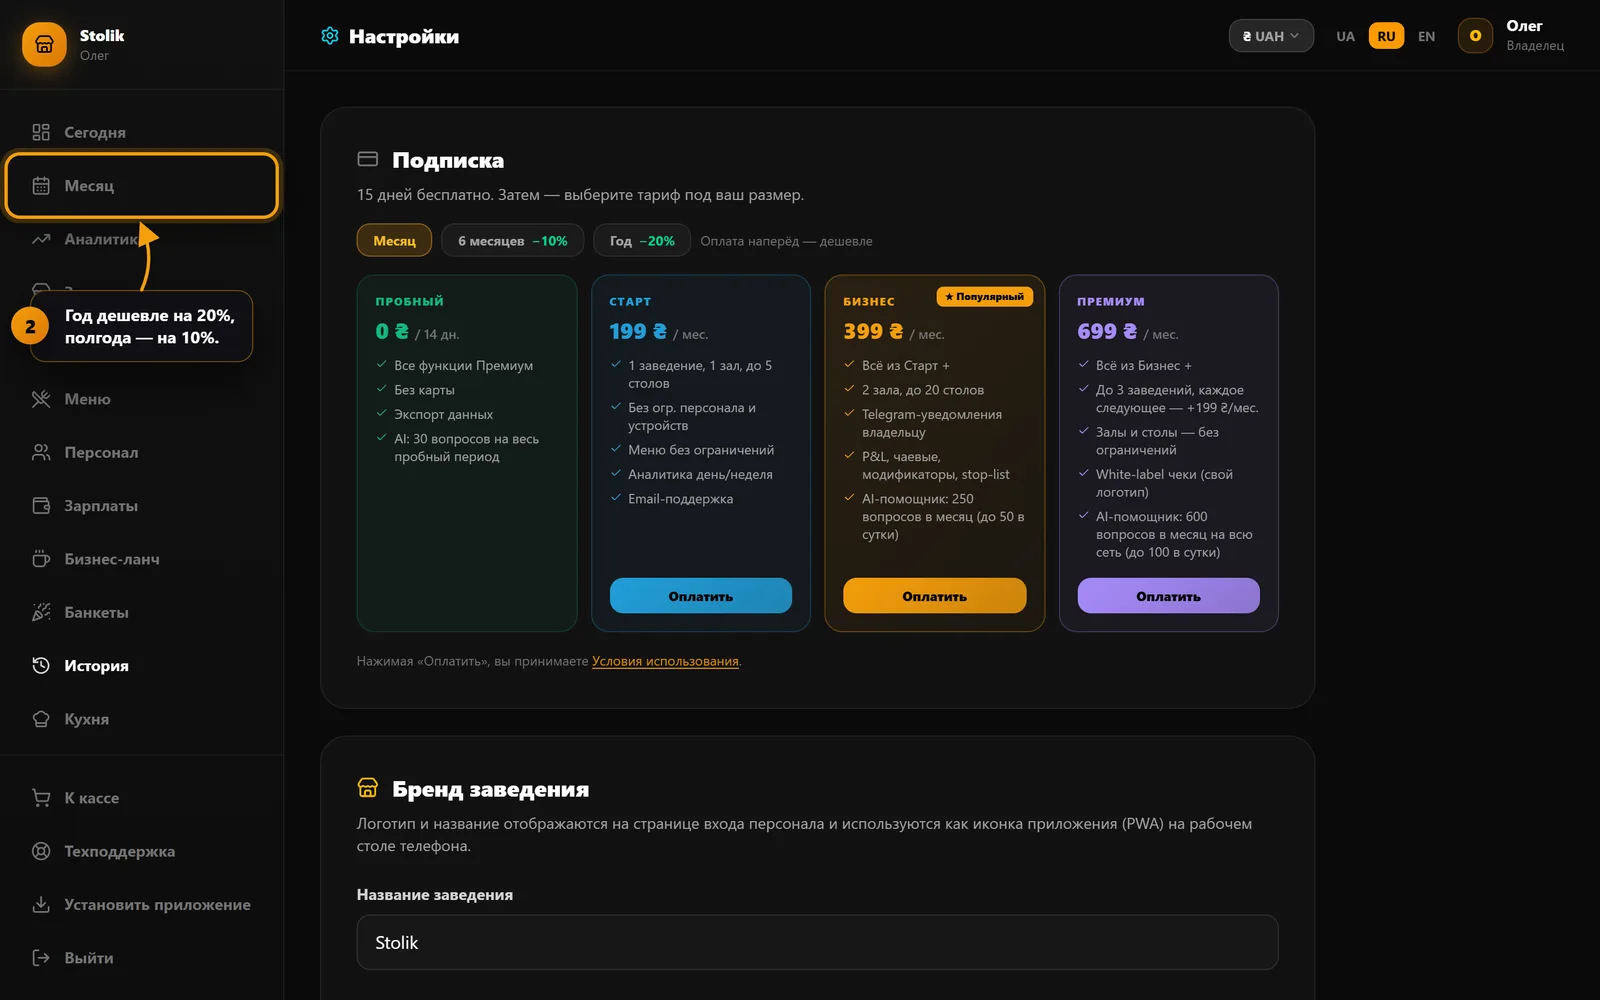This screenshot has height=1000, width=1600.
Task: Open the Олег Владелец profile menu
Action: point(1513,36)
